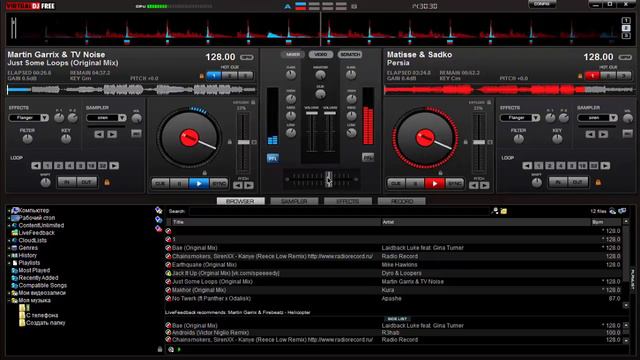Show the MIXER panel

pos(293,54)
